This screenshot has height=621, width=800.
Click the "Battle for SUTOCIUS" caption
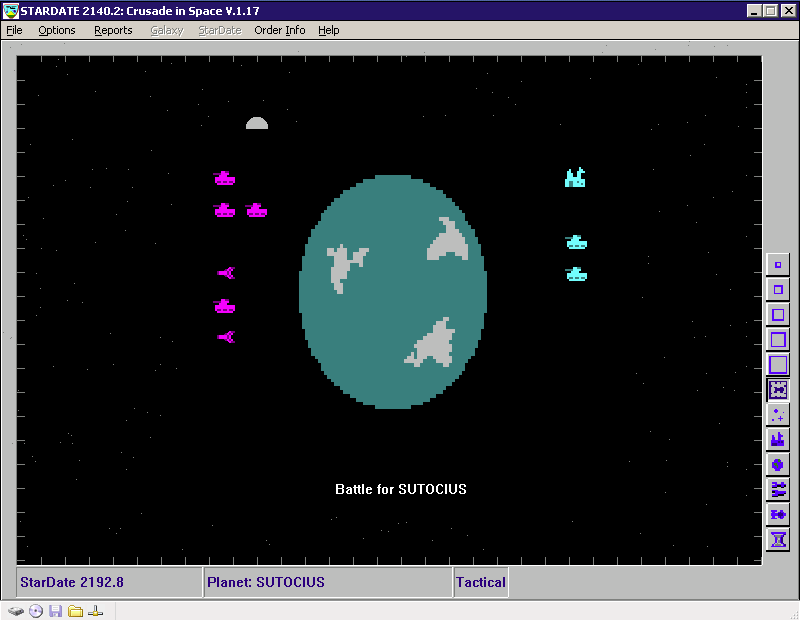[x=401, y=489]
